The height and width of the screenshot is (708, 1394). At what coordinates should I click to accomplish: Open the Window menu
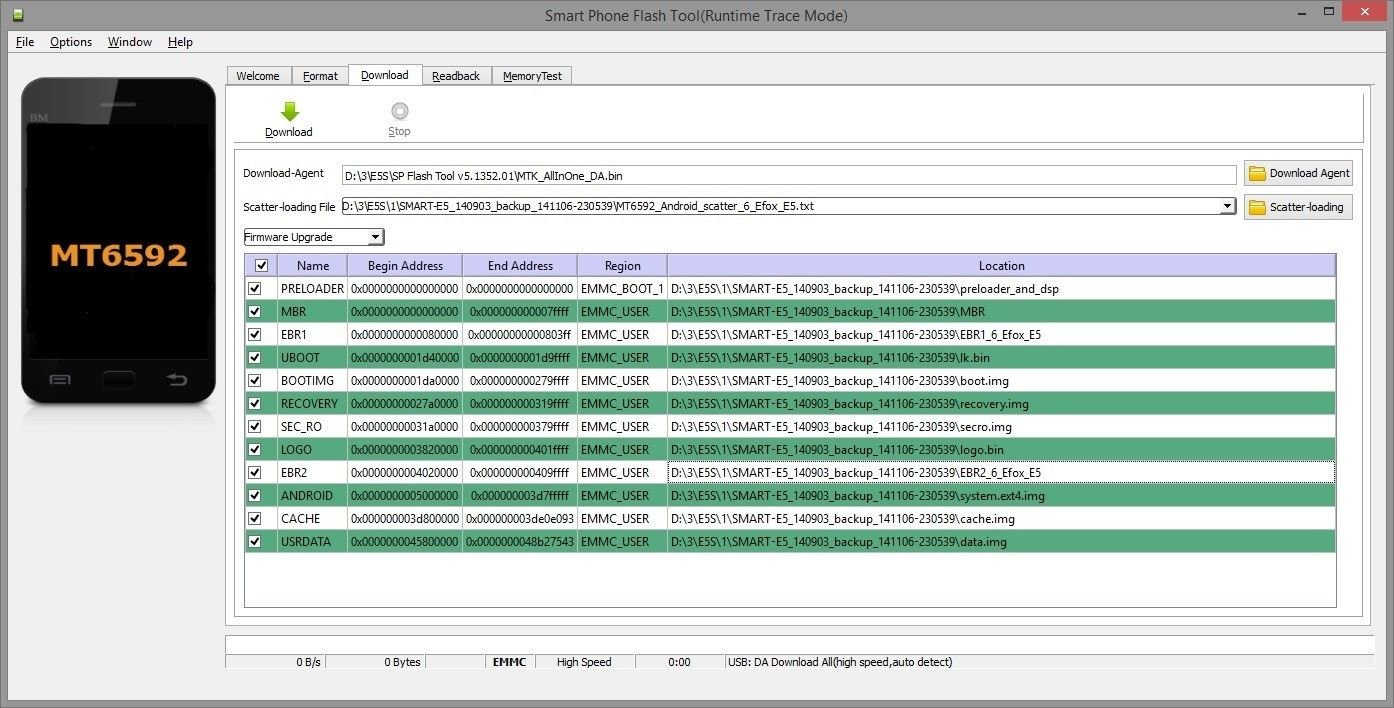pos(130,42)
